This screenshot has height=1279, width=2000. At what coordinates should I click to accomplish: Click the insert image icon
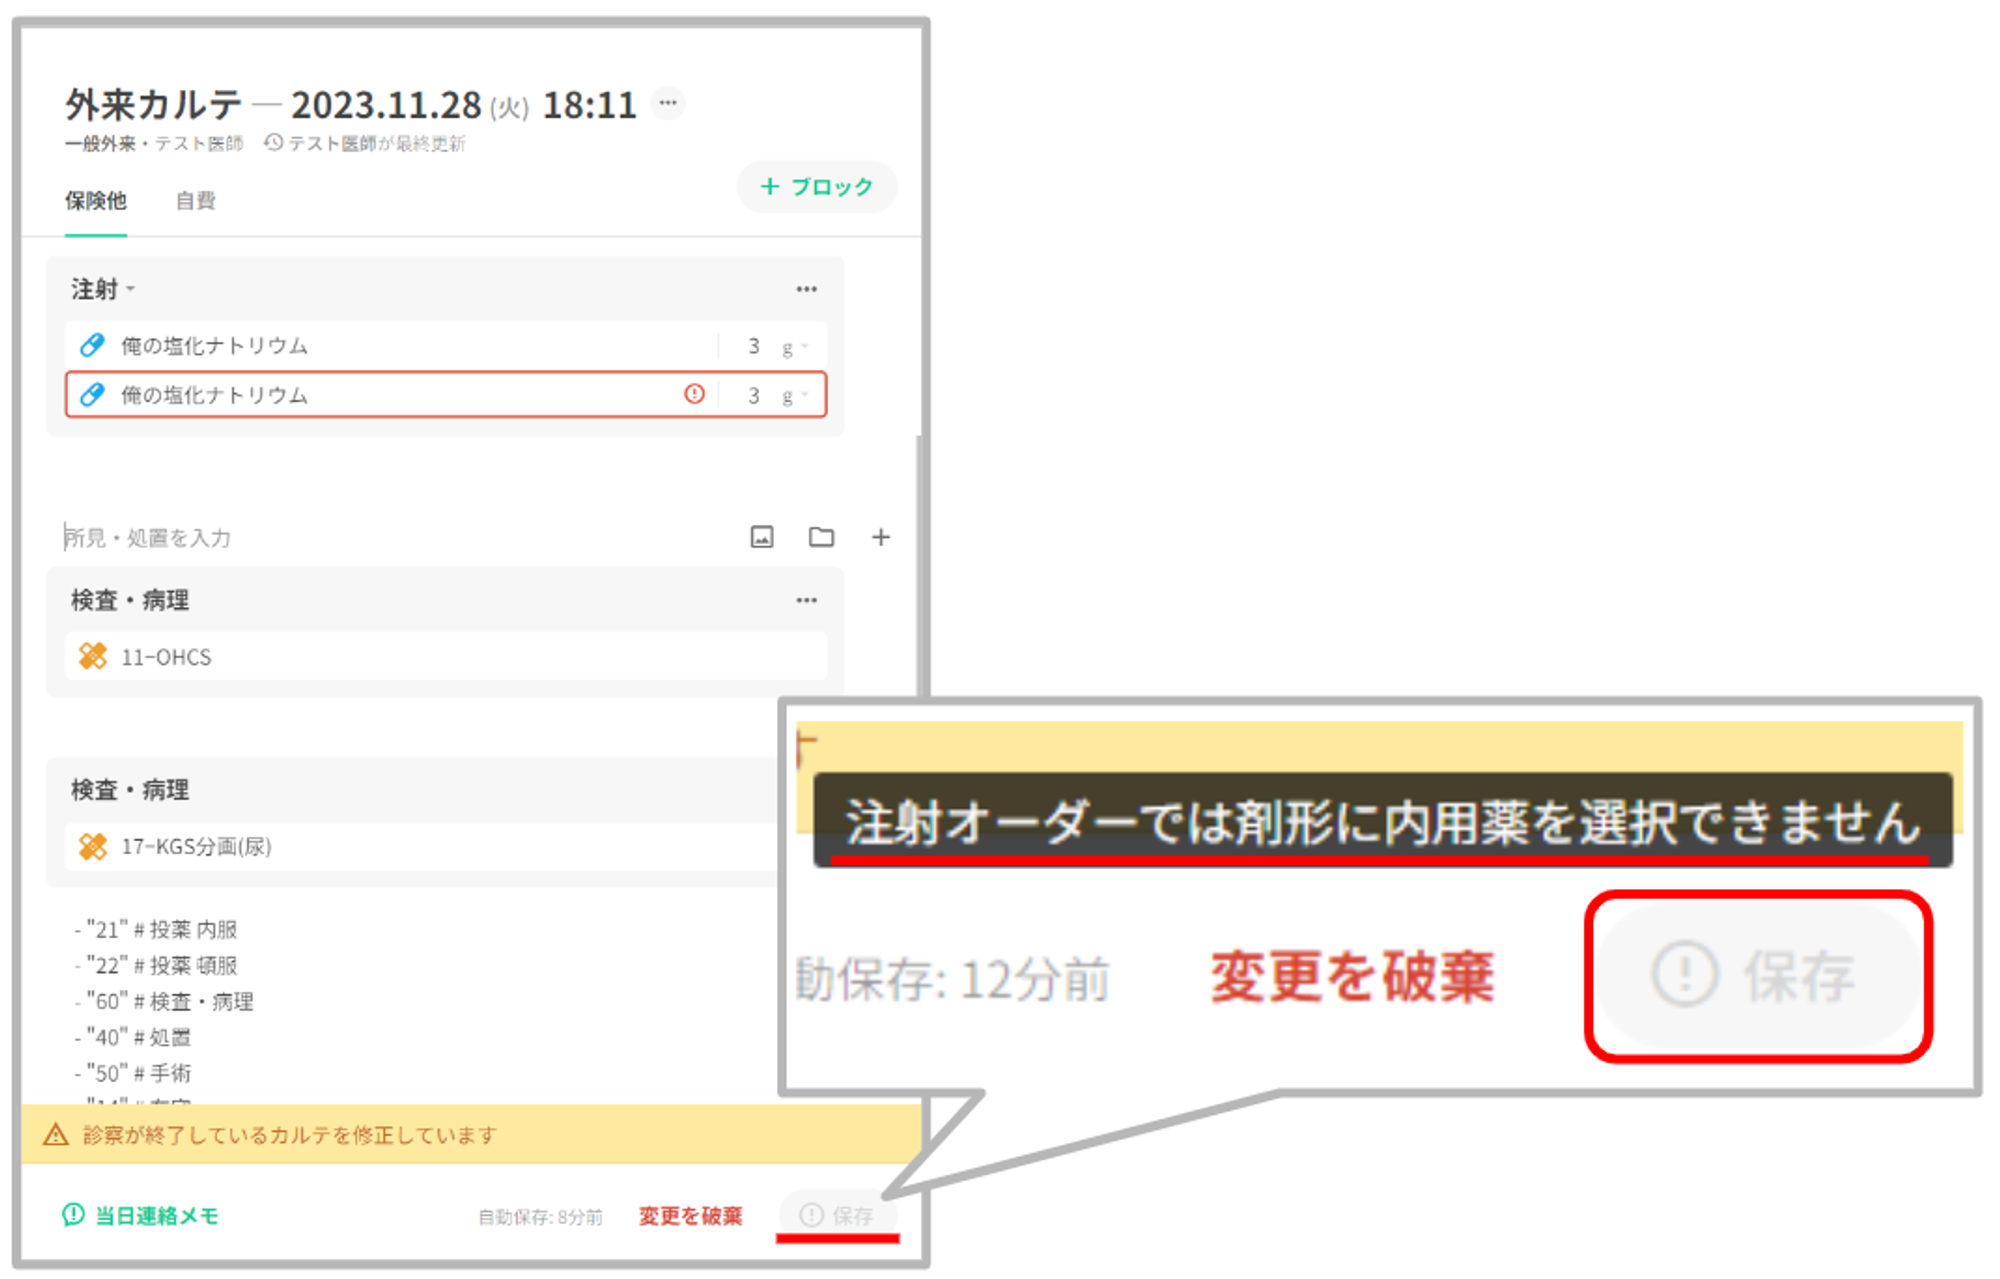click(762, 537)
